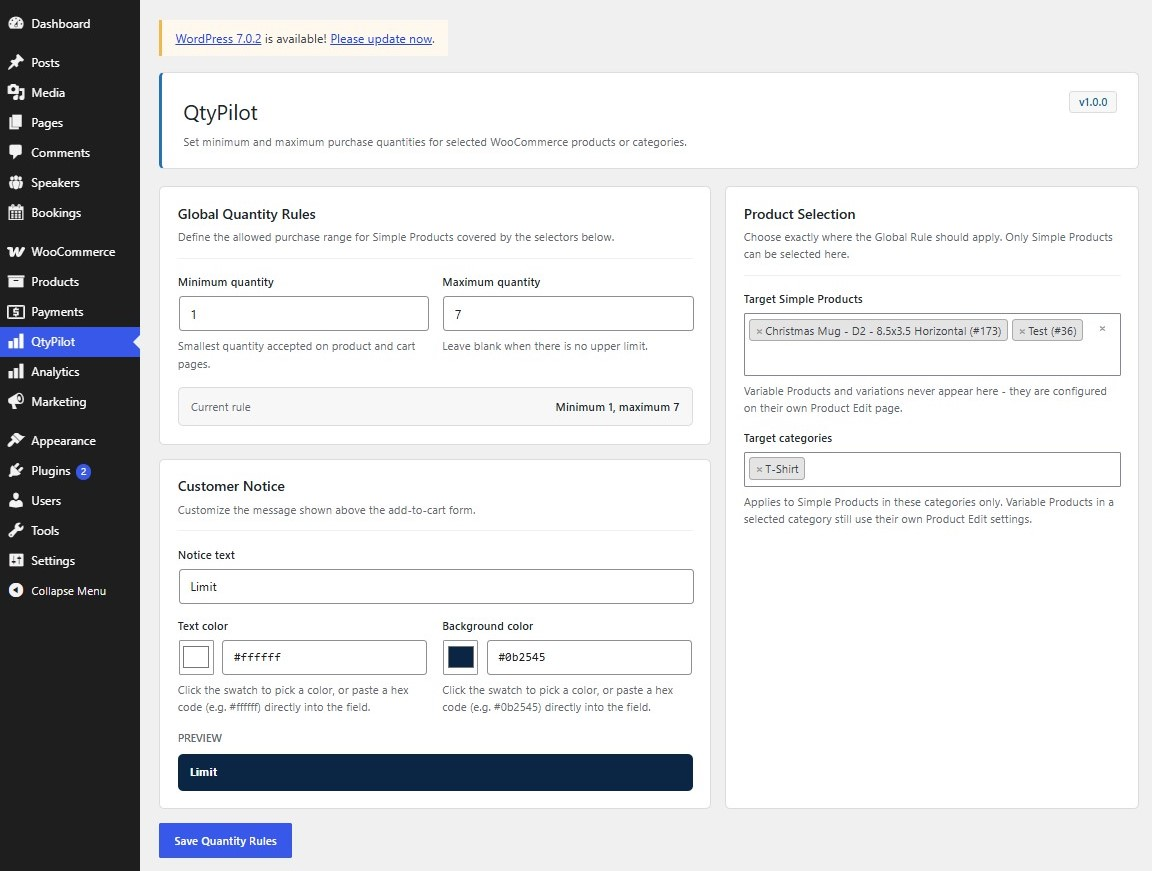This screenshot has height=871, width=1152.
Task: Click the Tools wrench icon
Action: (x=15, y=531)
